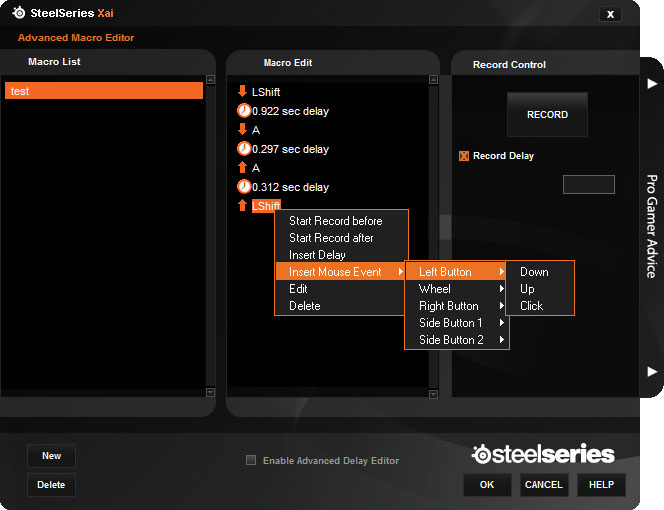
Task: Expand the Side Button 1 submenu arrow
Action: tap(501, 322)
